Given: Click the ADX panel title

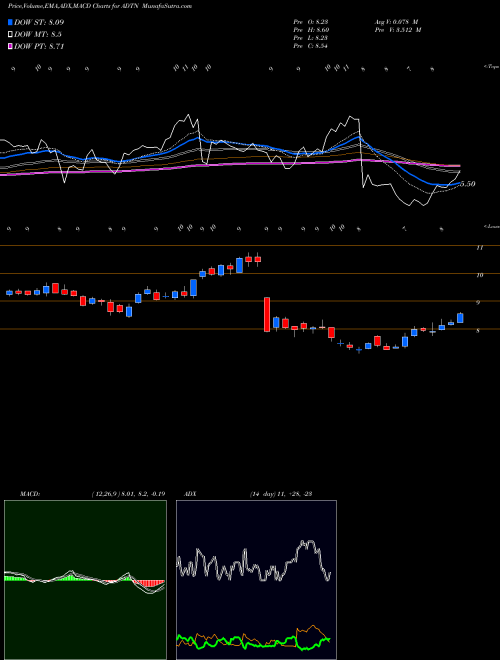Looking at the screenshot, I should point(191,494).
